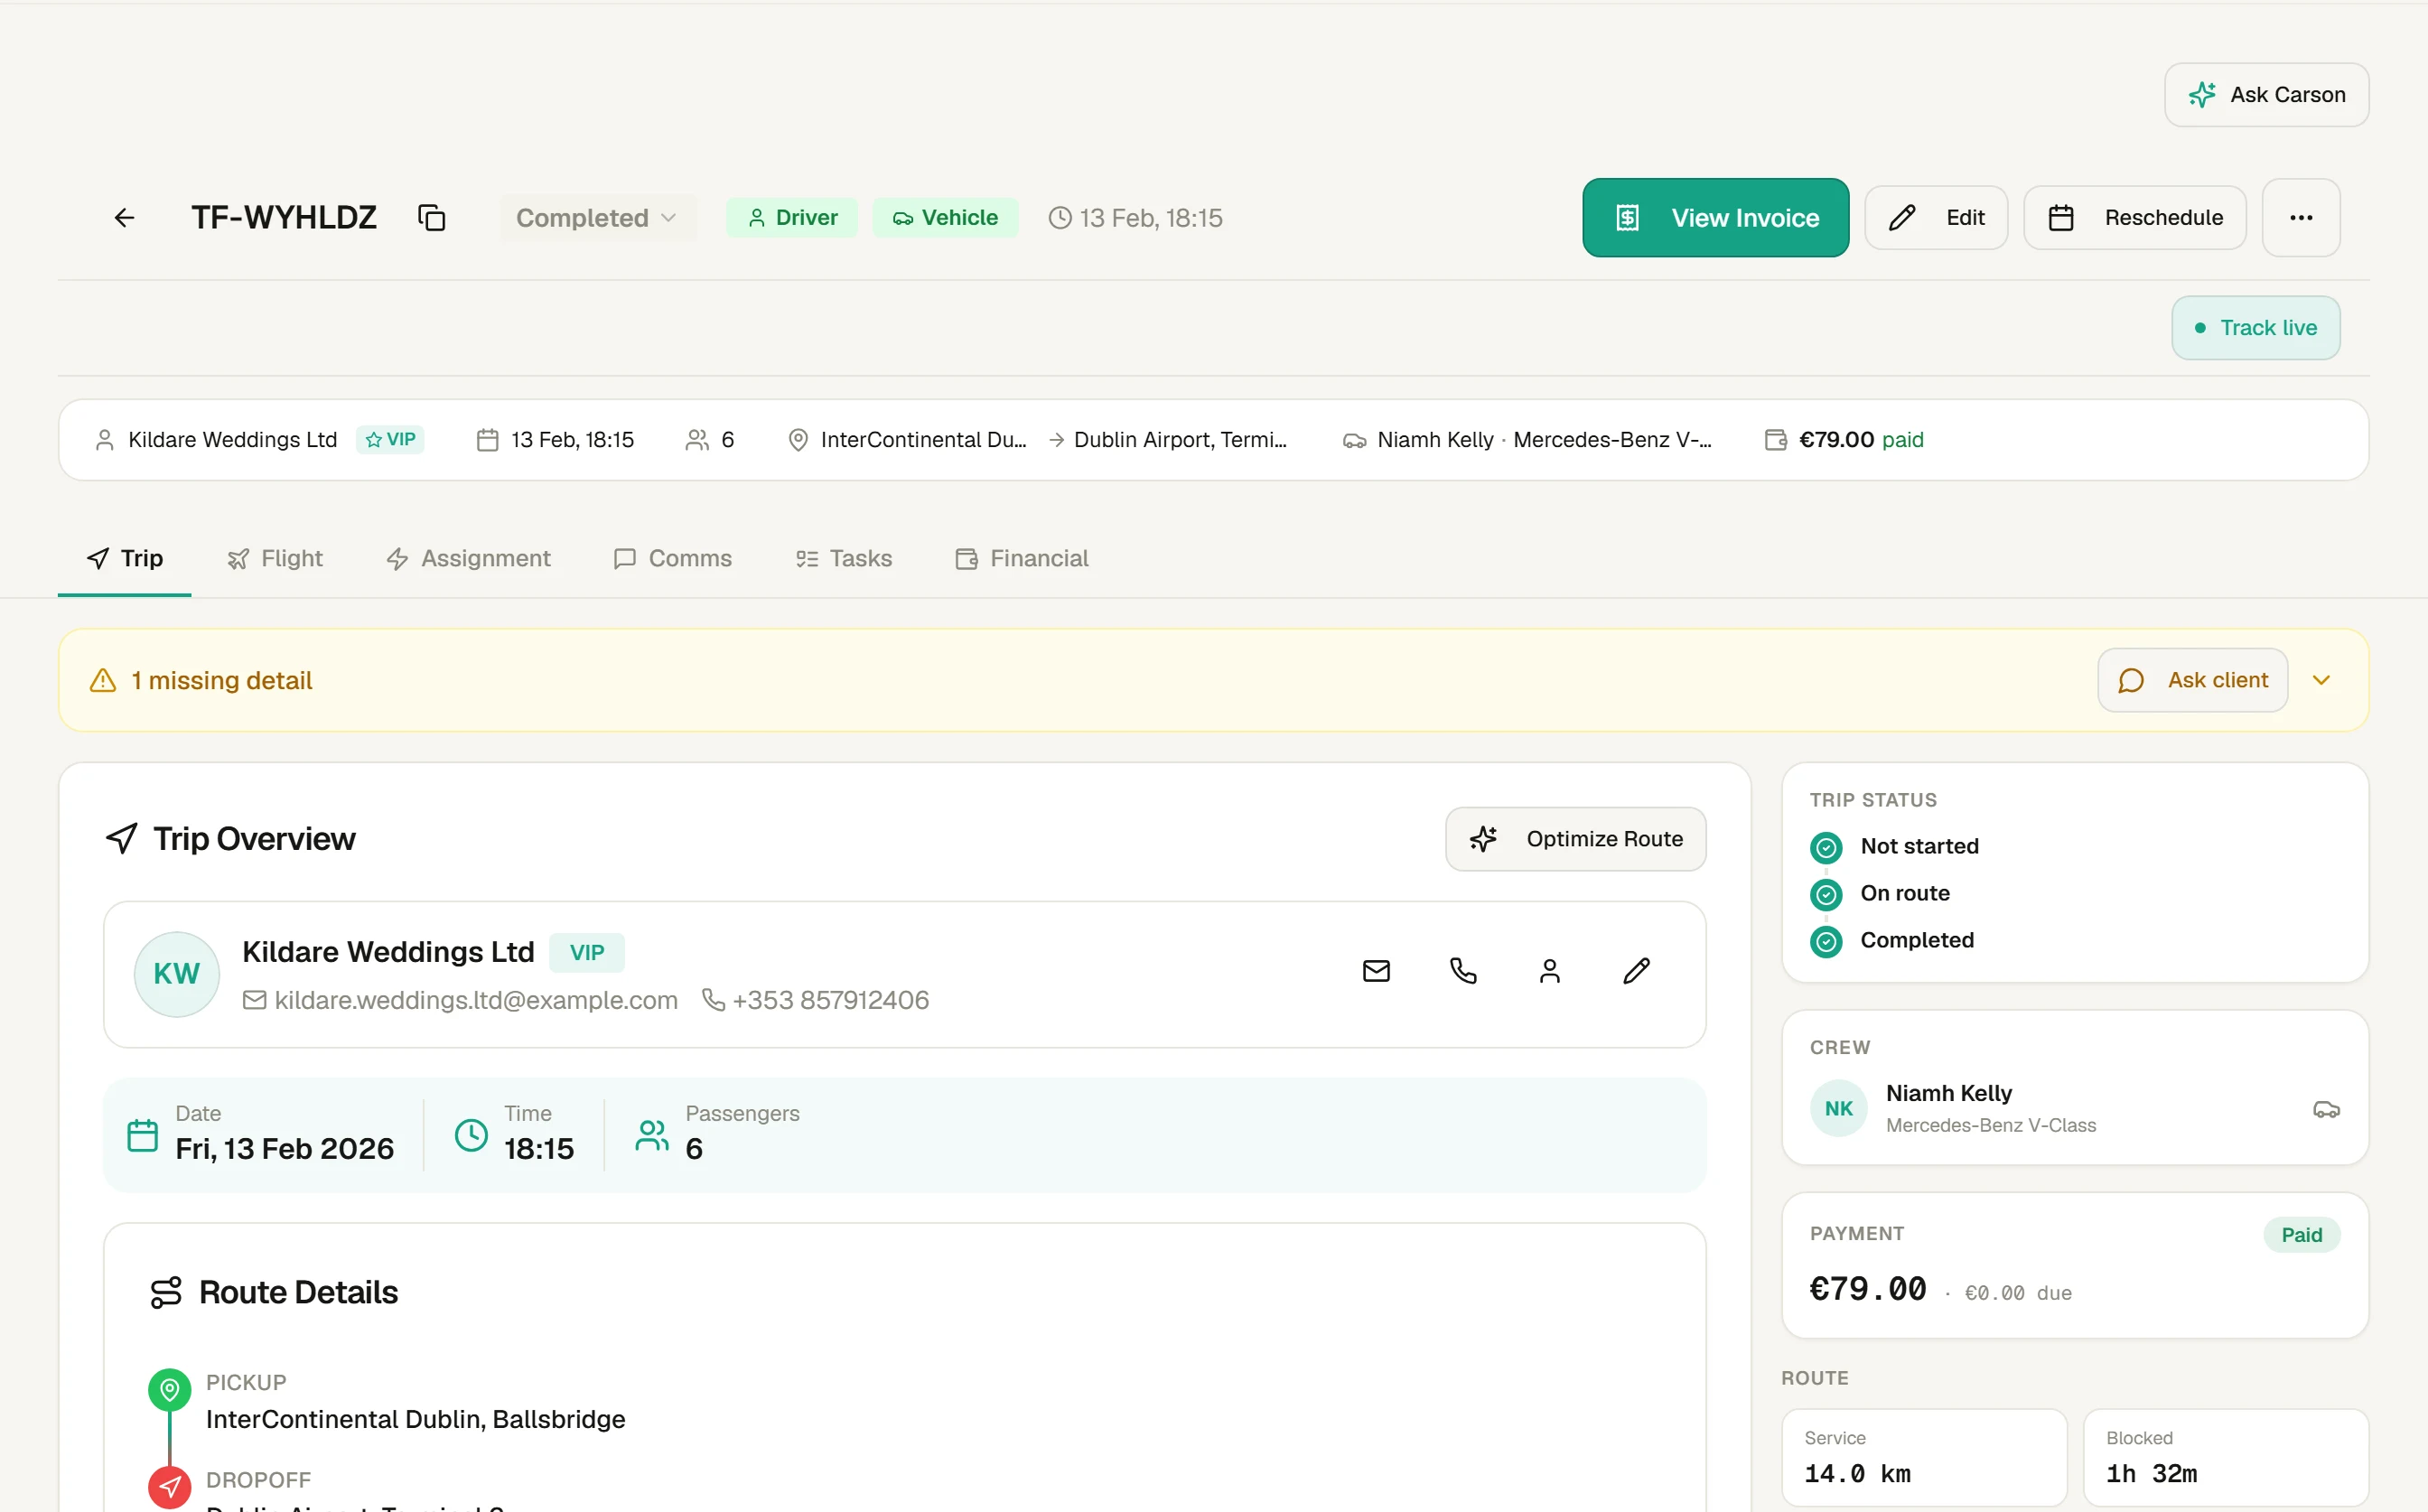
Task: Open the Tasks tab
Action: pyautogui.click(x=844, y=559)
